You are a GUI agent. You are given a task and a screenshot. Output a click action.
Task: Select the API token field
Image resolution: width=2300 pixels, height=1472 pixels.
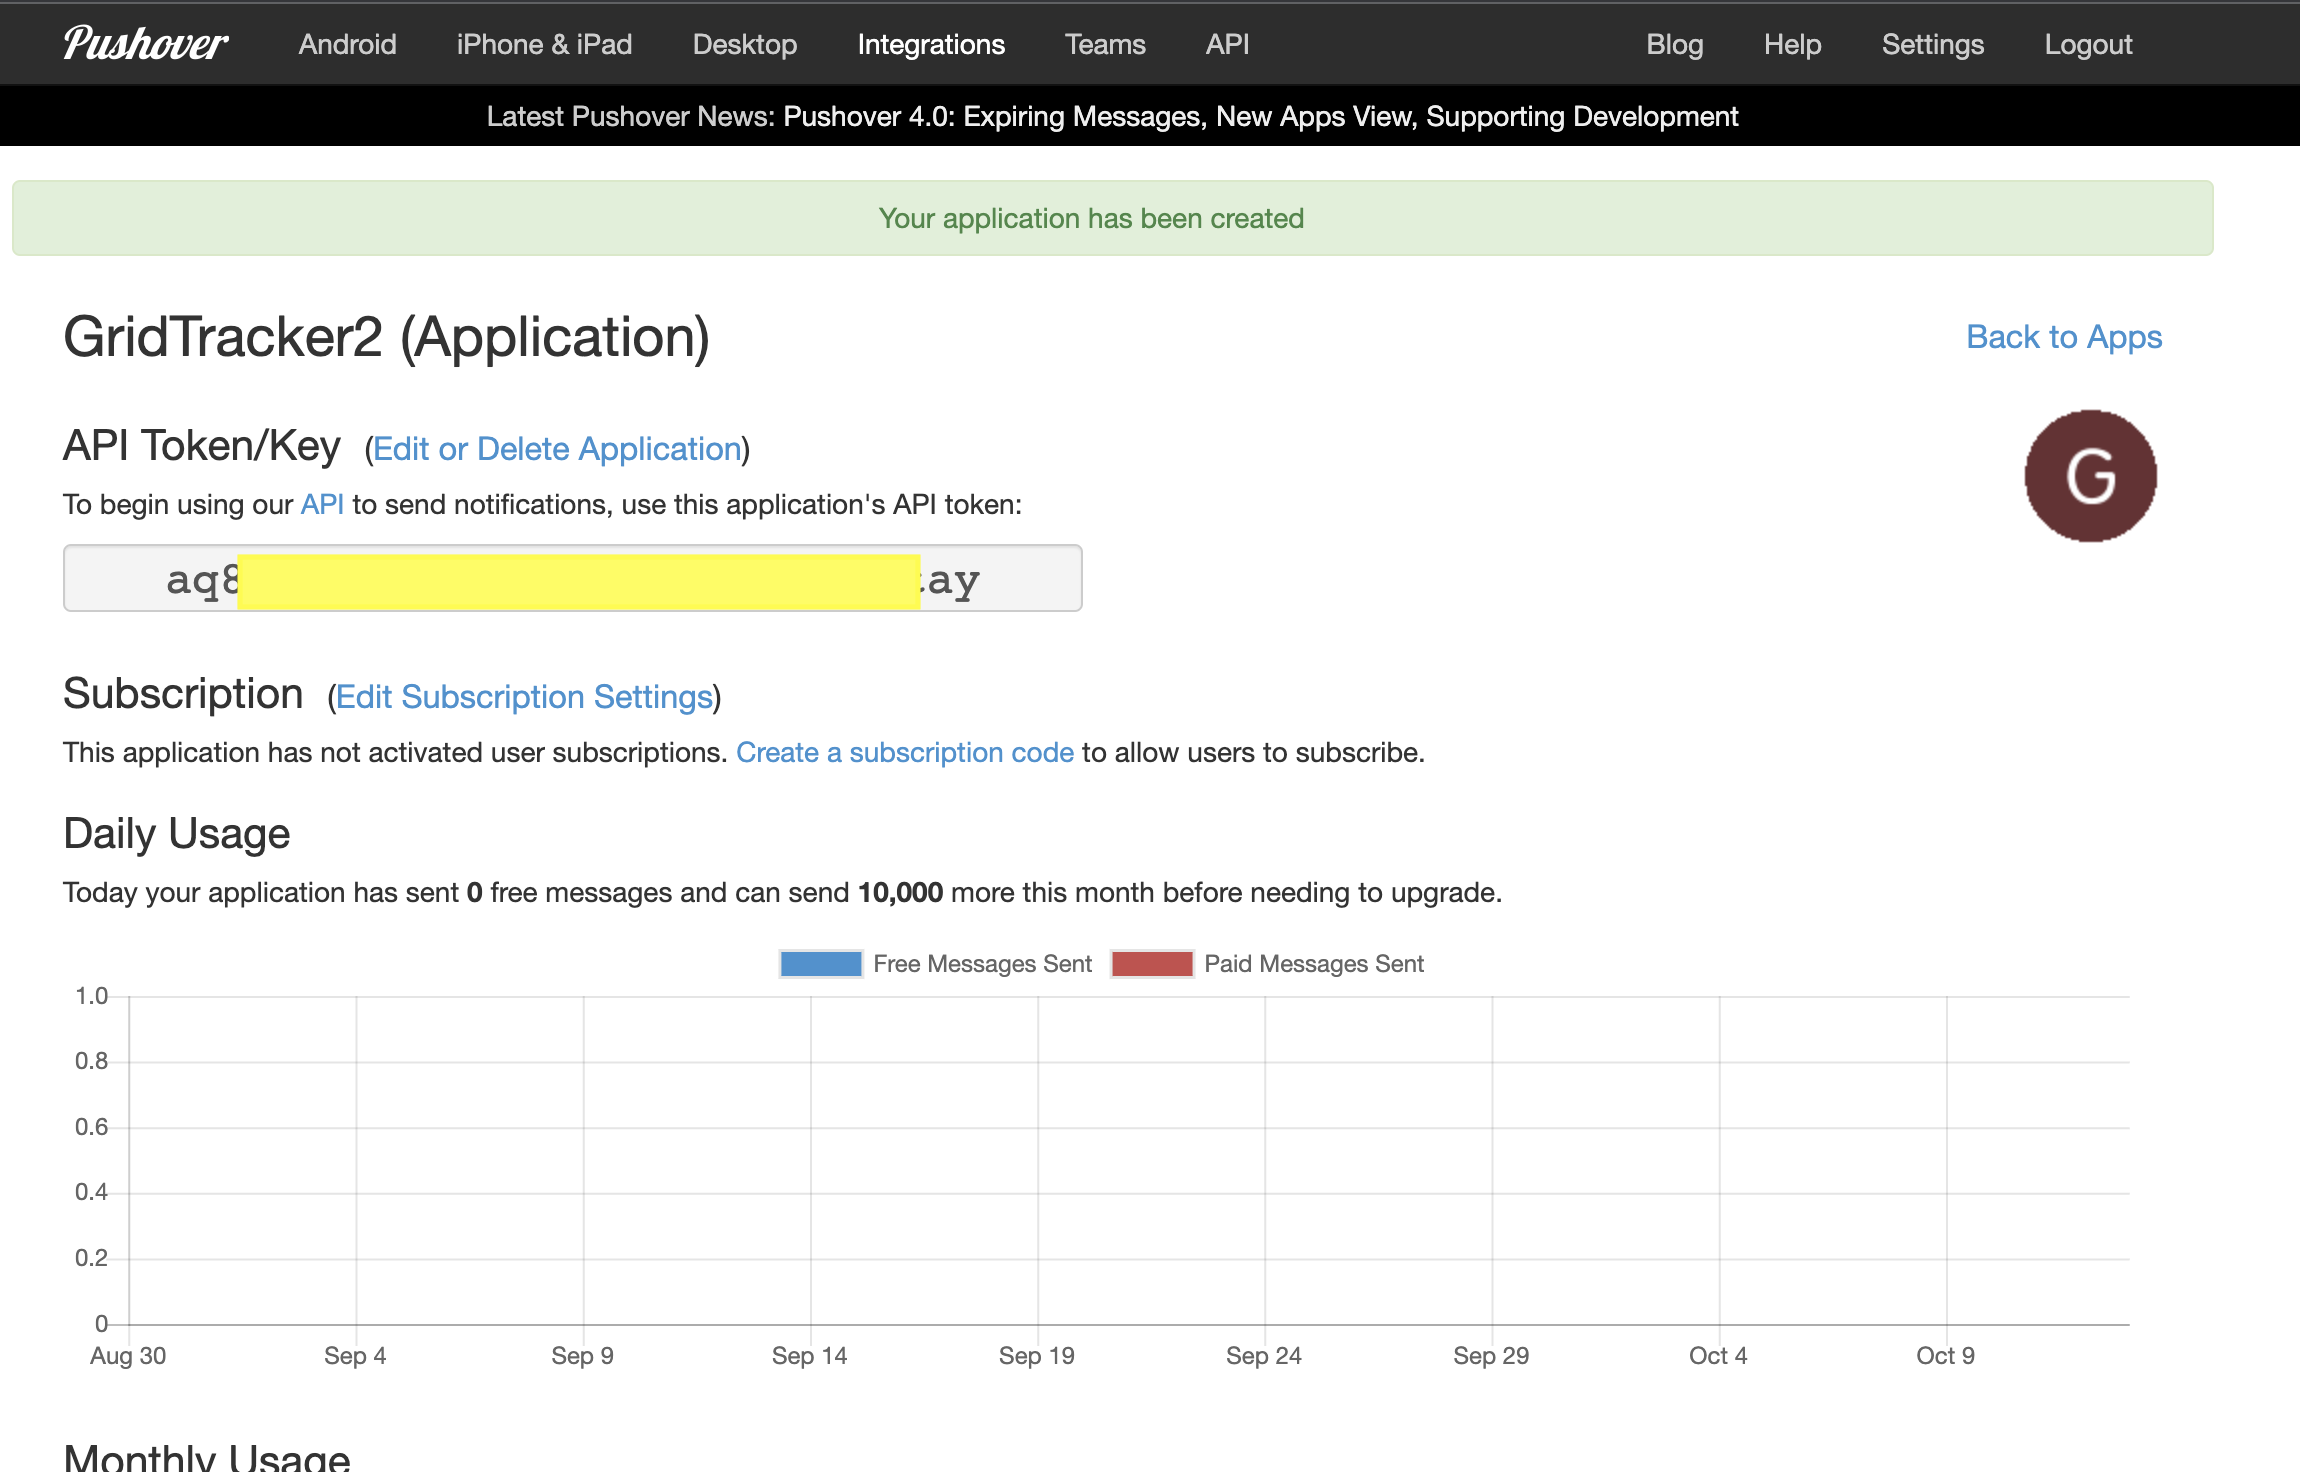pos(573,578)
